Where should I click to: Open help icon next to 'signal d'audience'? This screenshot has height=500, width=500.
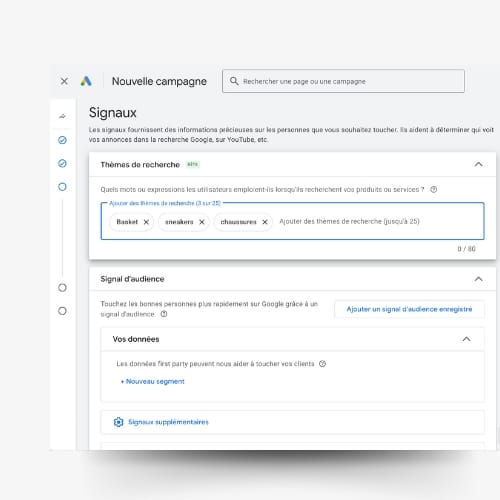click(x=164, y=314)
